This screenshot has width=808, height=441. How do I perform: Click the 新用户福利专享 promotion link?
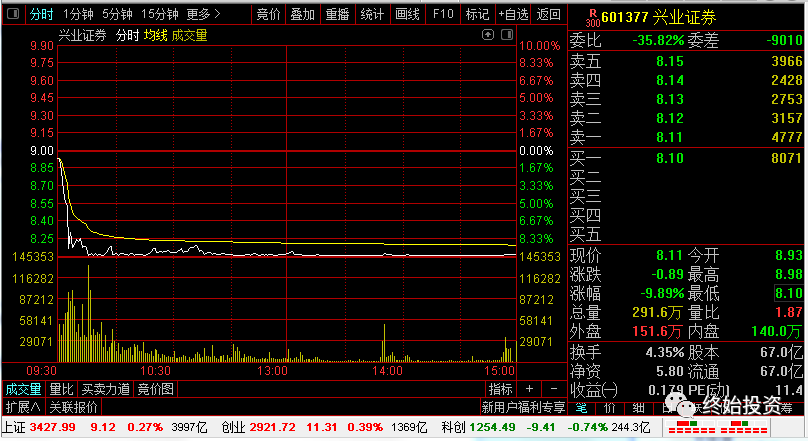pyautogui.click(x=523, y=408)
